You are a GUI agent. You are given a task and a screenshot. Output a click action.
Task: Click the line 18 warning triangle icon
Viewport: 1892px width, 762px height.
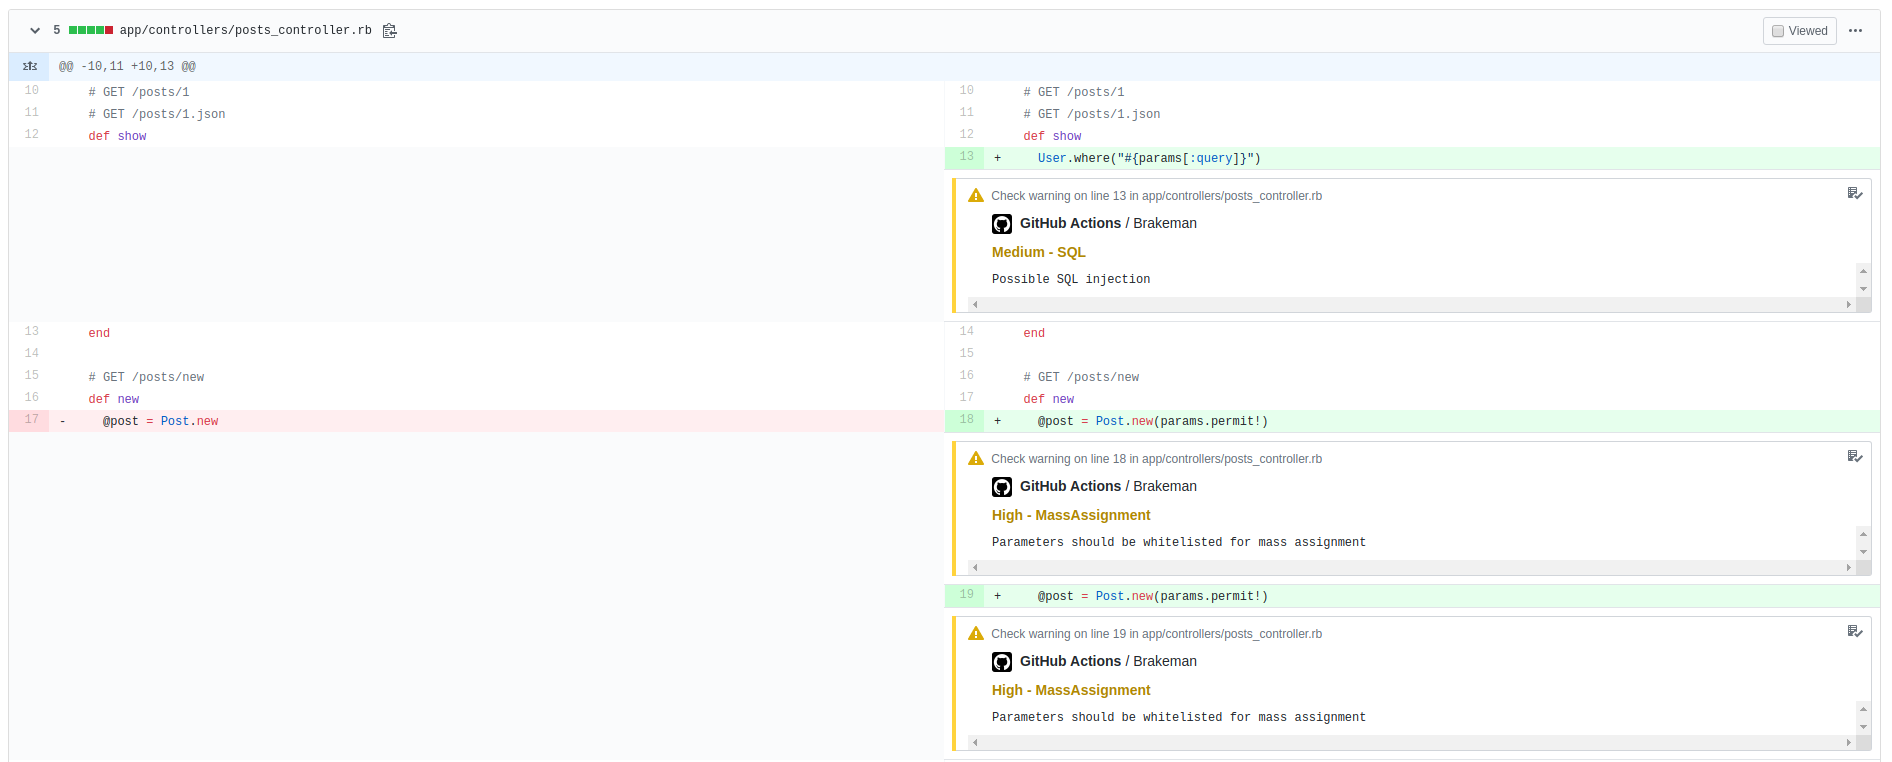pos(976,459)
